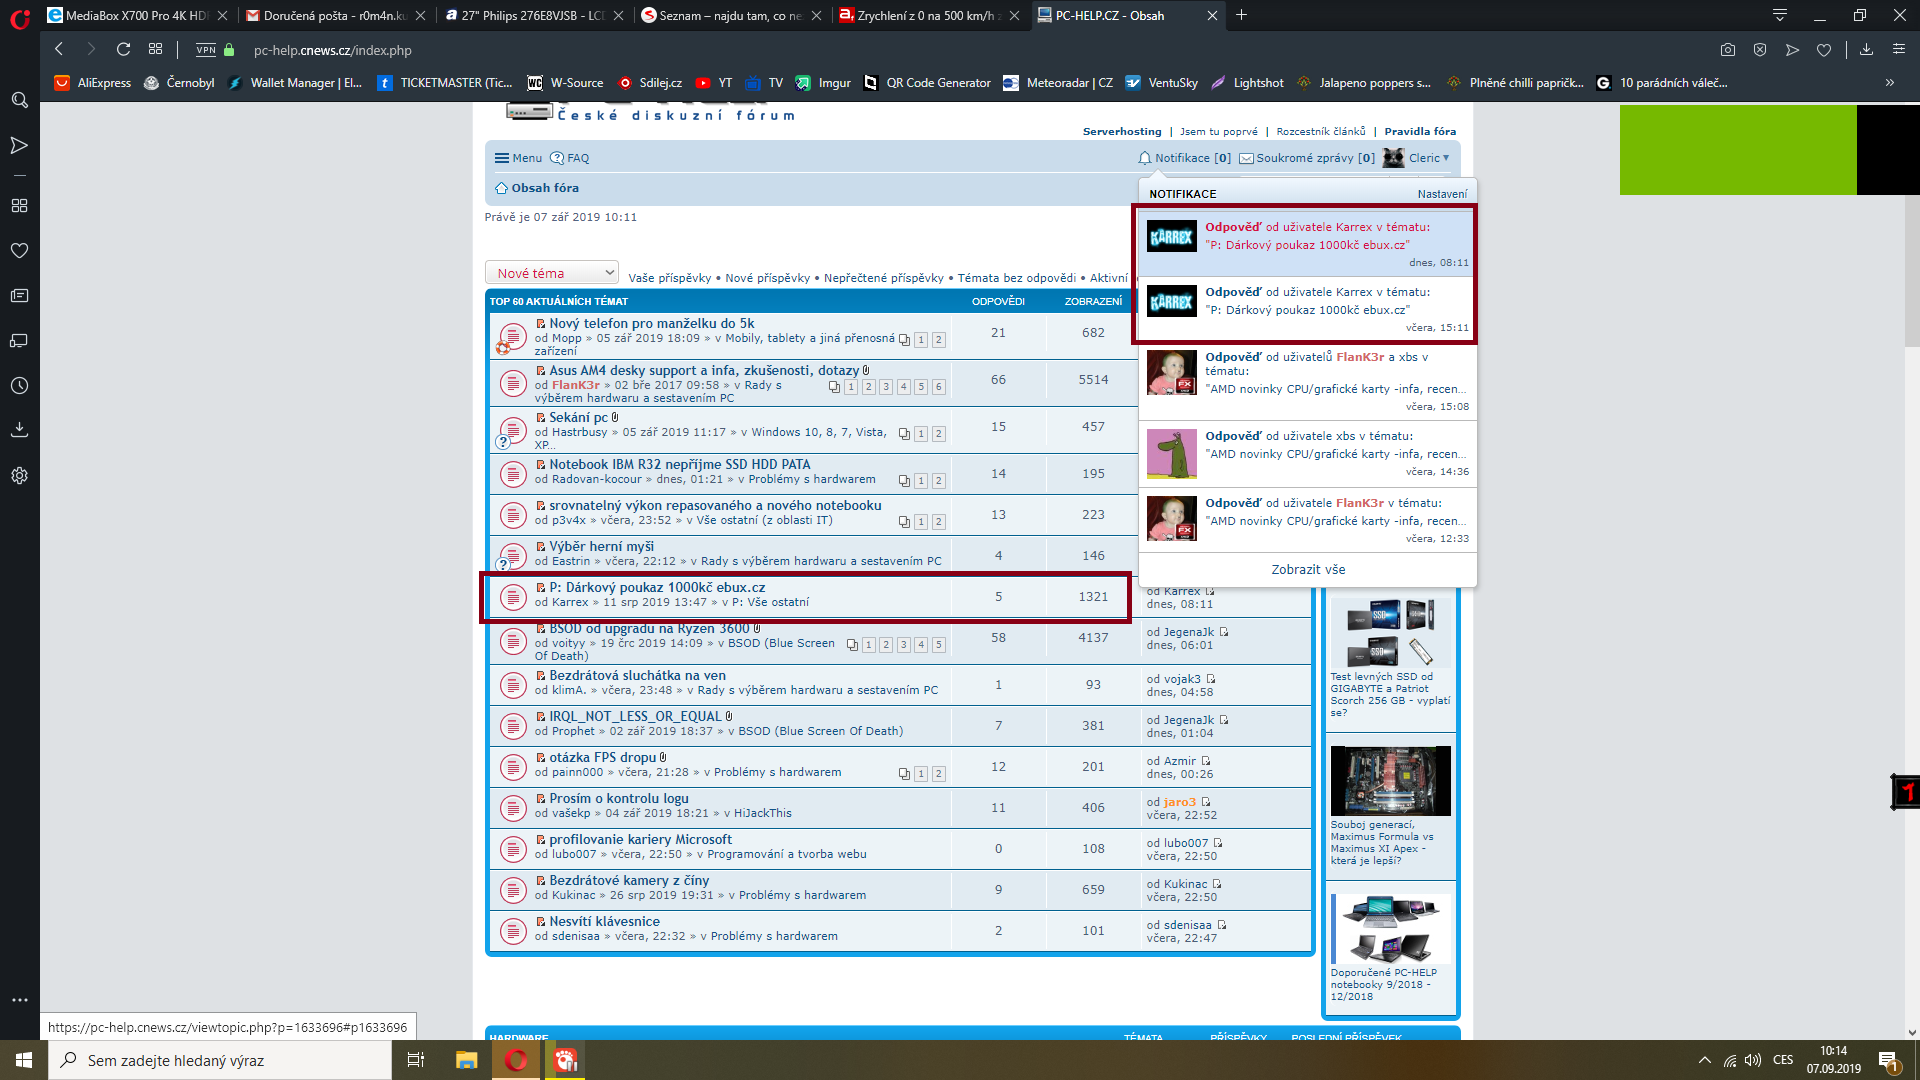Expand the Nové téma dropdown
Image resolution: width=1920 pixels, height=1080 pixels.
point(551,273)
